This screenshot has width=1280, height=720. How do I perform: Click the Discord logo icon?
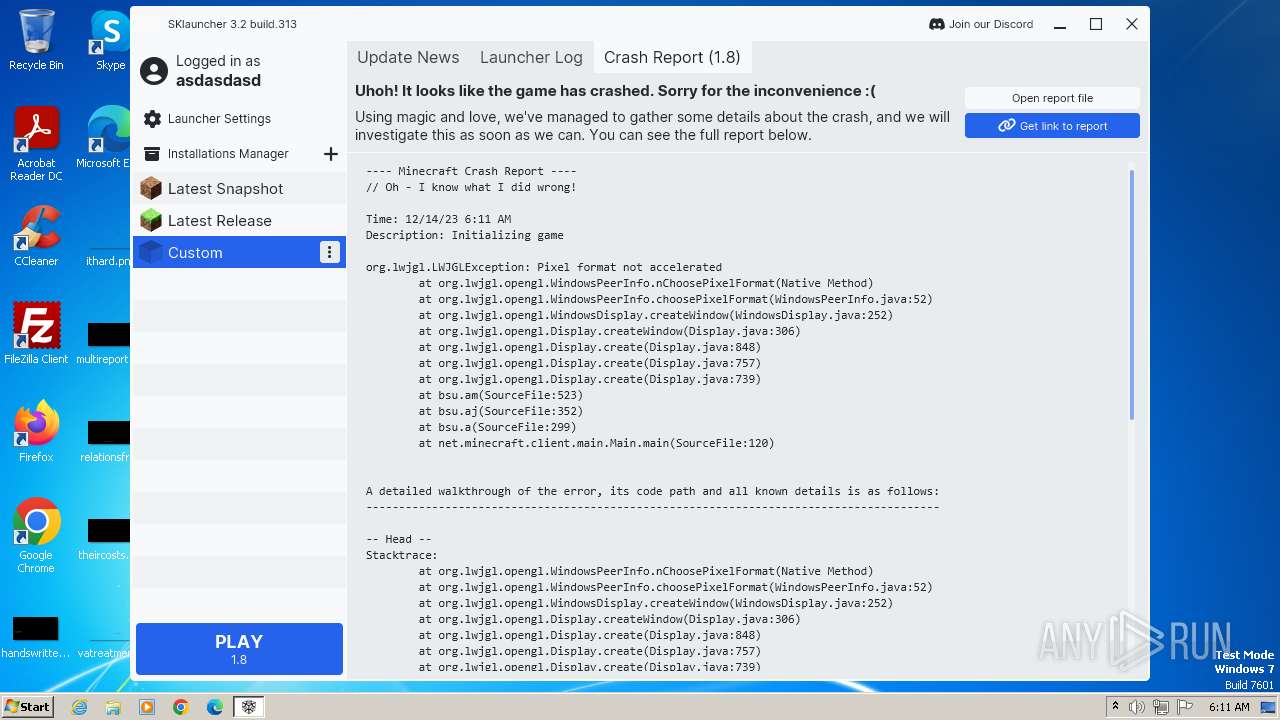point(937,24)
